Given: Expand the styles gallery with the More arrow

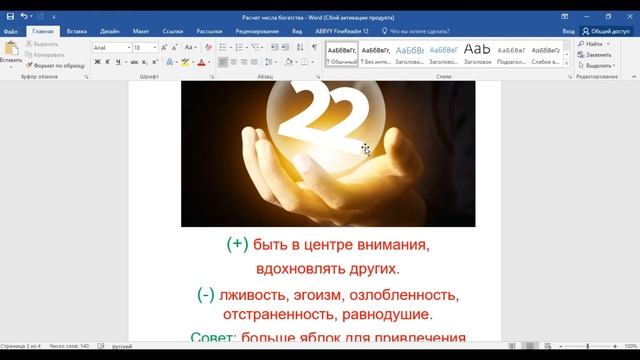Looking at the screenshot, I should pos(567,64).
